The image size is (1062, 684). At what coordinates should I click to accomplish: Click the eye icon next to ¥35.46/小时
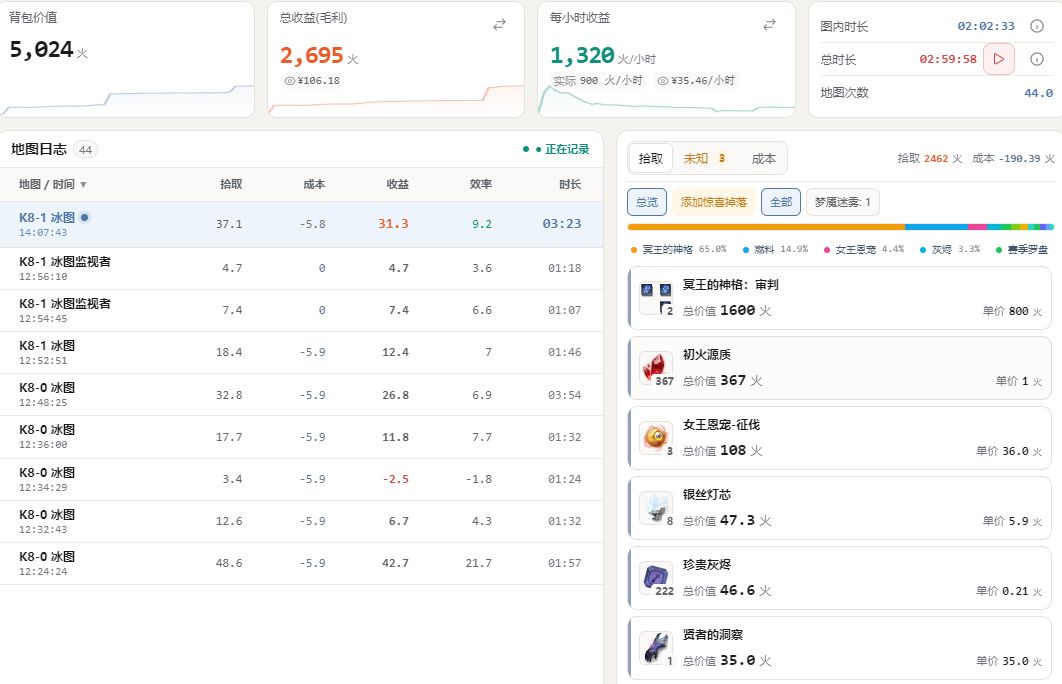click(662, 81)
